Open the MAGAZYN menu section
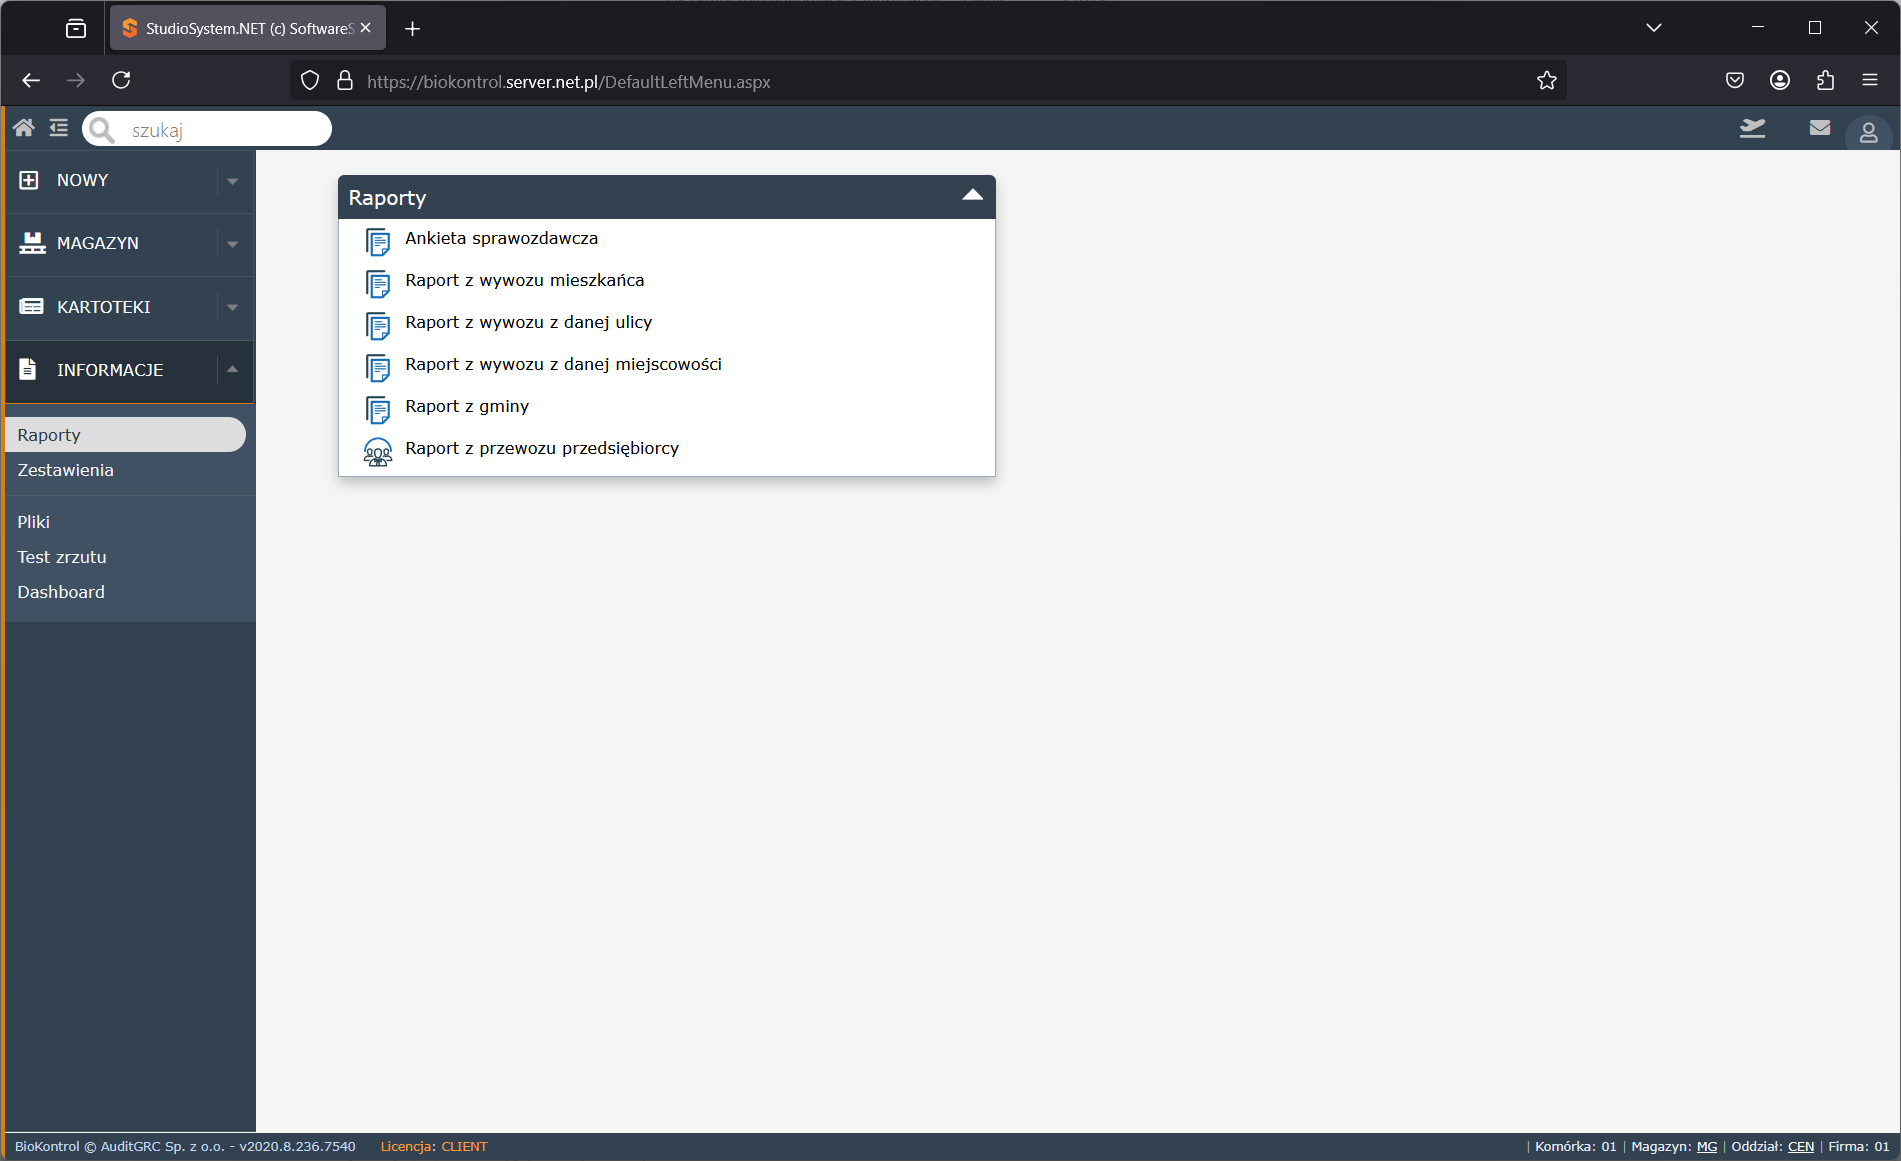1901x1161 pixels. tap(129, 244)
